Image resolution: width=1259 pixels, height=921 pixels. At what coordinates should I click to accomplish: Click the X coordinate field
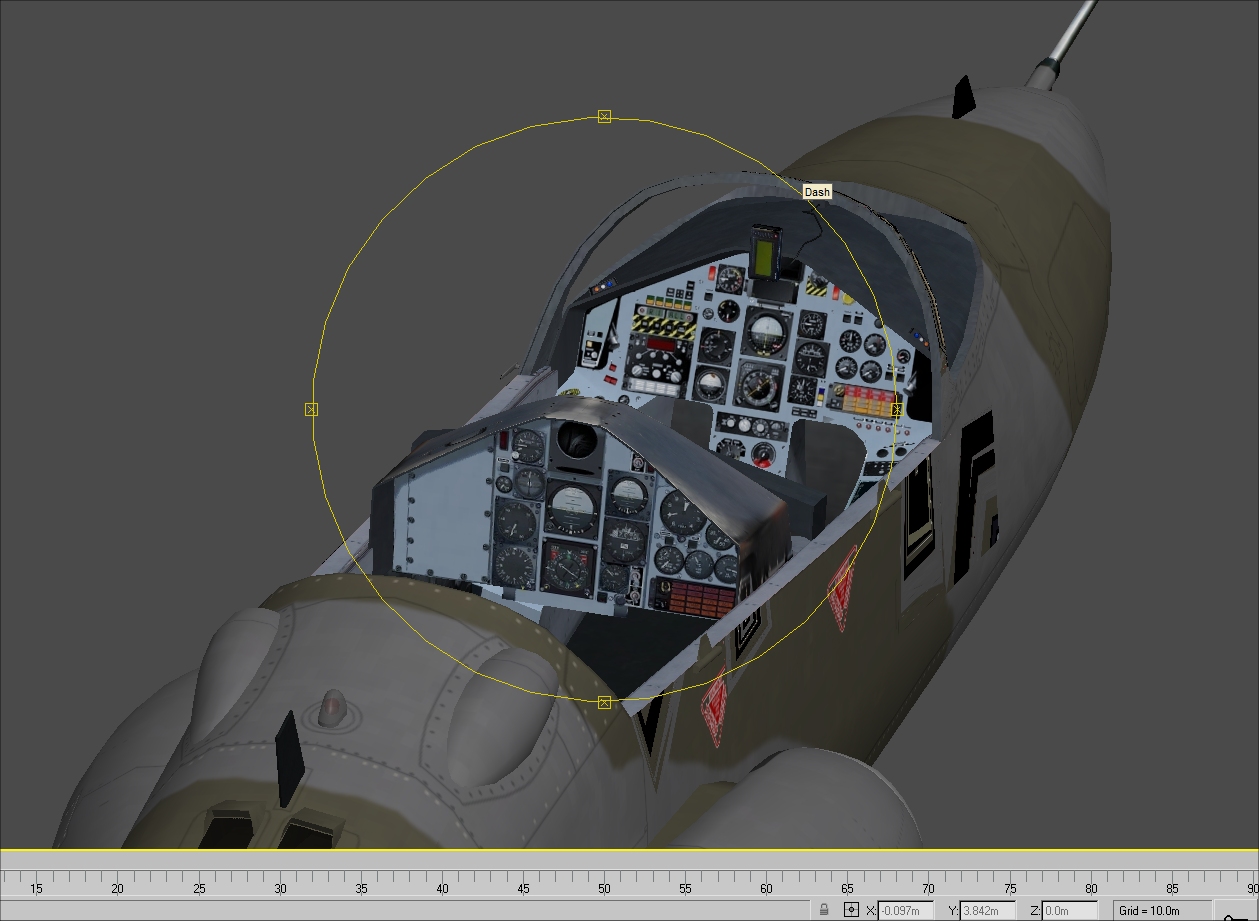pos(905,910)
